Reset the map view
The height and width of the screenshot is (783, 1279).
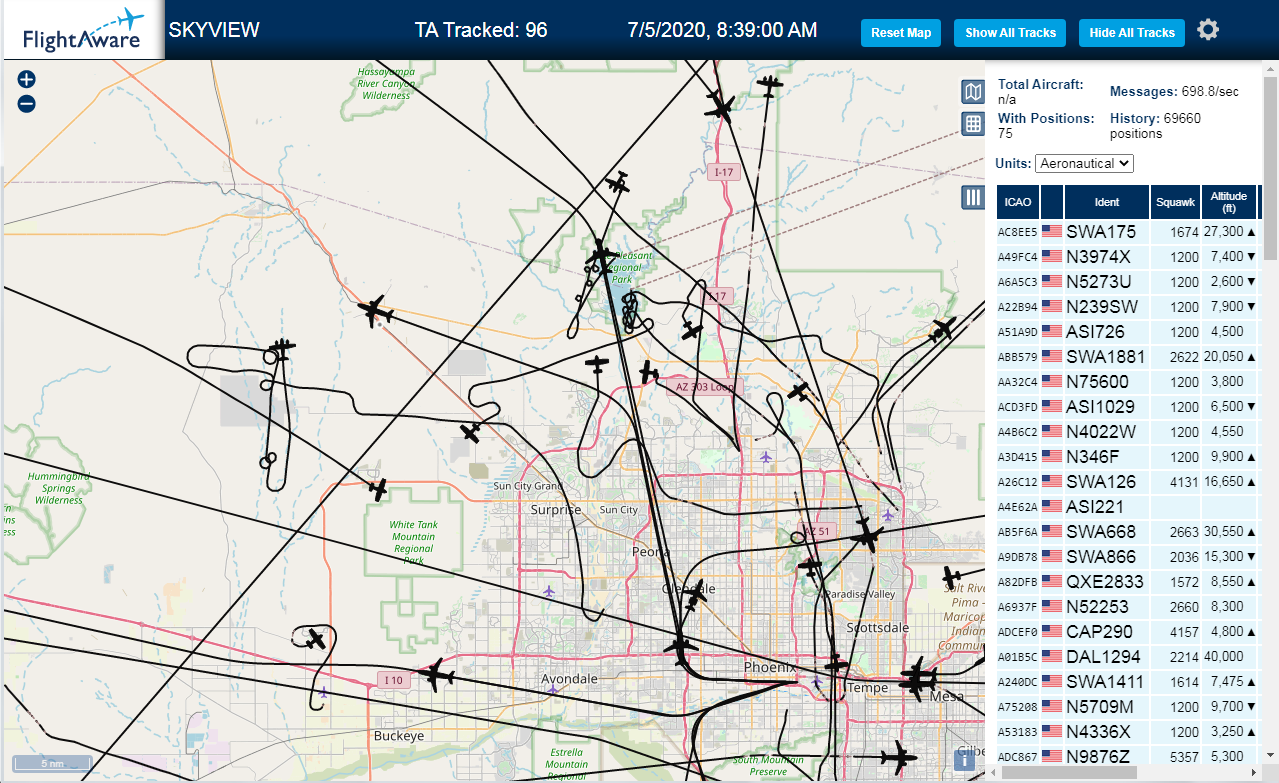(x=901, y=33)
